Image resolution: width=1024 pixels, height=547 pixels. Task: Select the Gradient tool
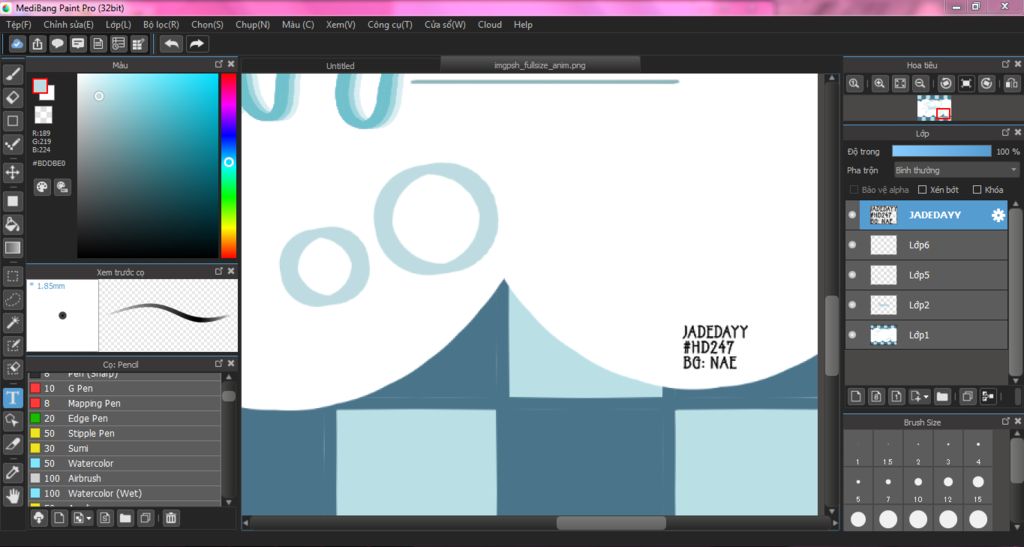coord(12,248)
